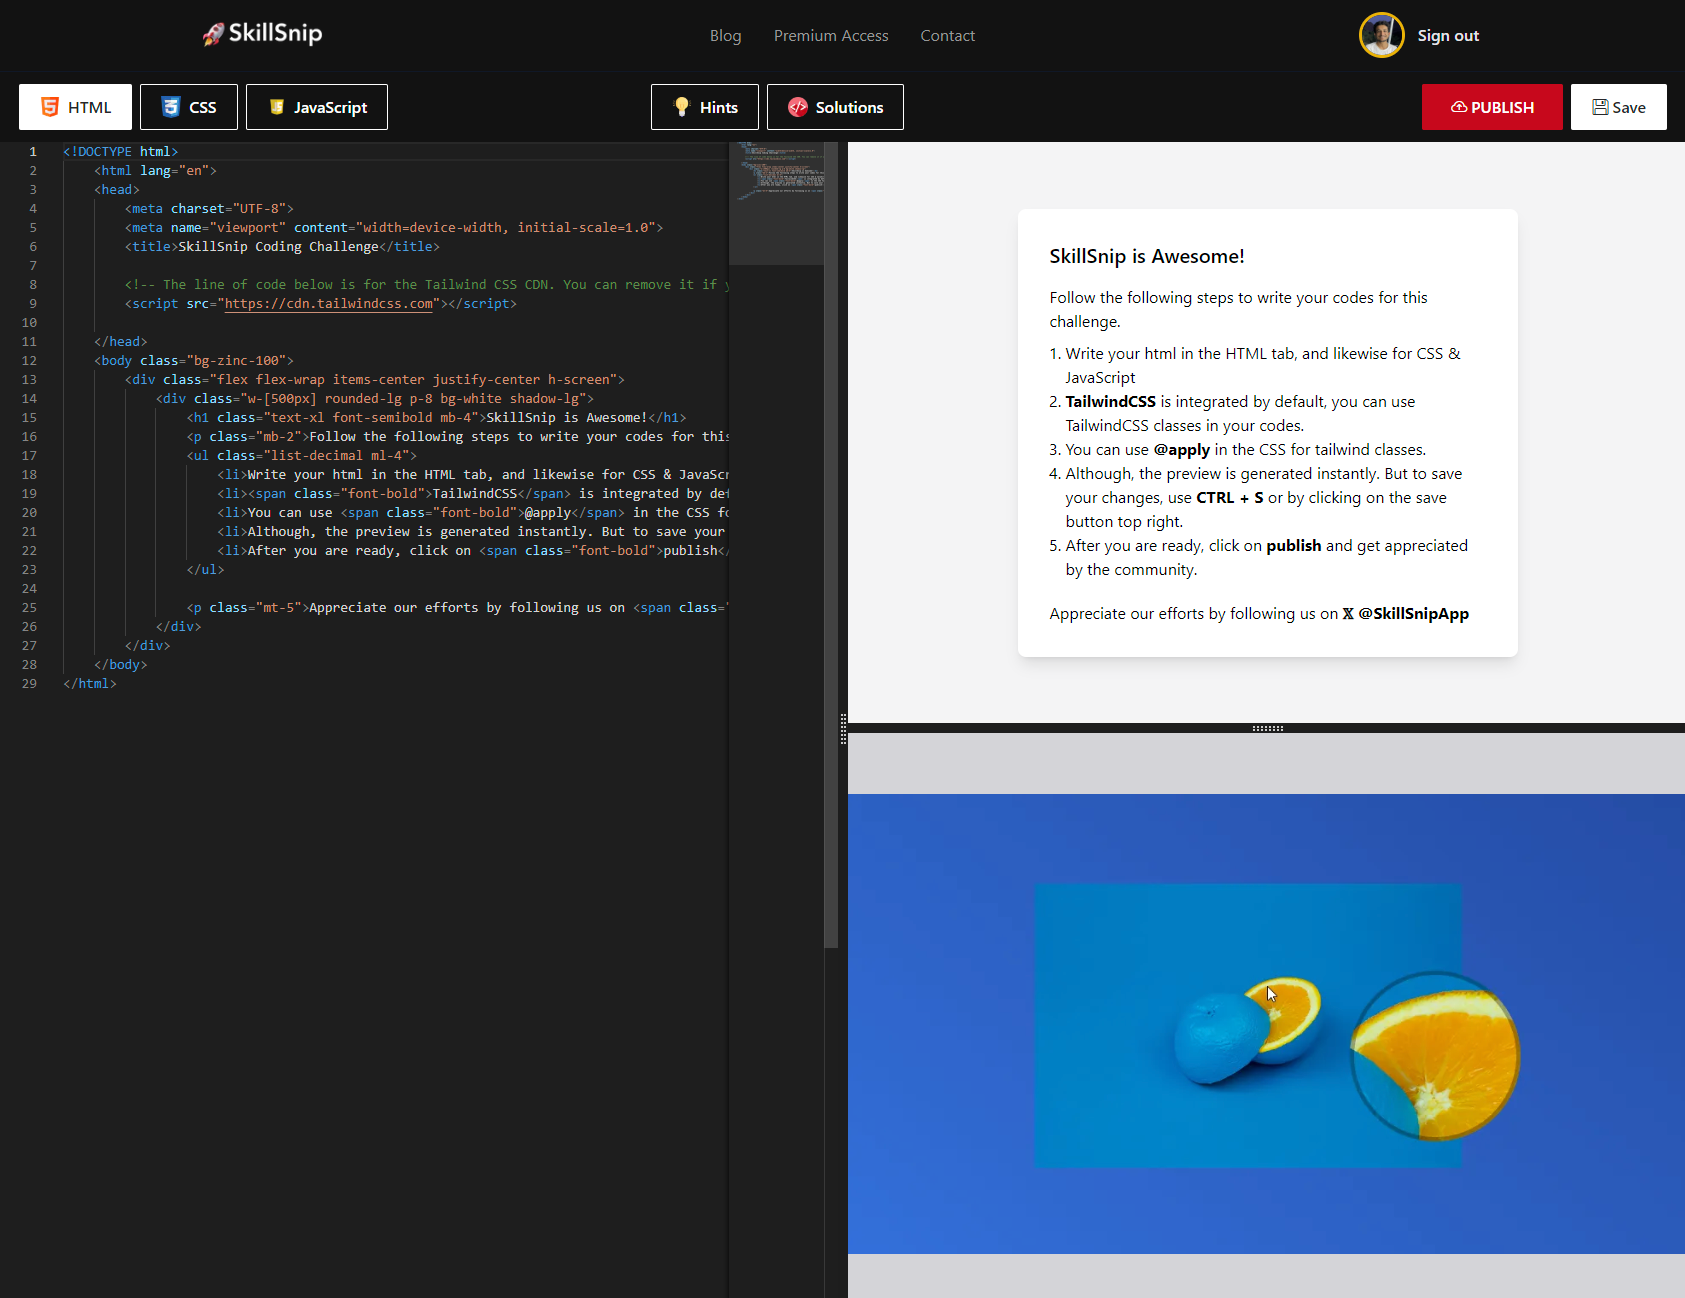Click the tailwindcss CDN URL in code
The height and width of the screenshot is (1298, 1685).
[x=329, y=304]
